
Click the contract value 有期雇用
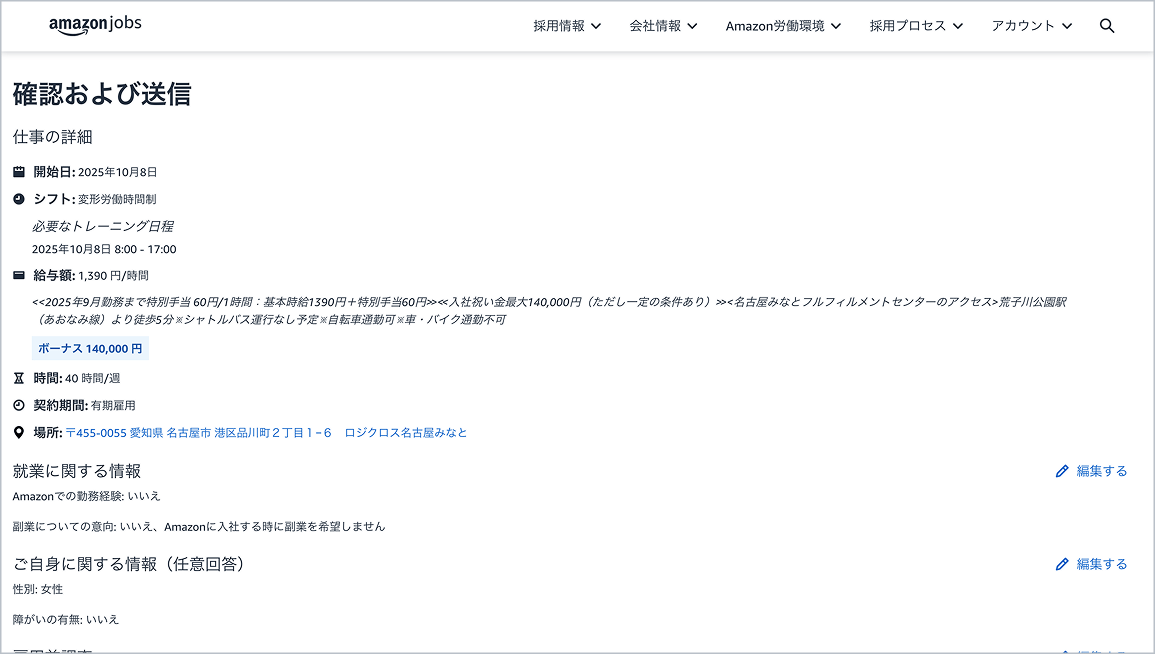tap(113, 405)
